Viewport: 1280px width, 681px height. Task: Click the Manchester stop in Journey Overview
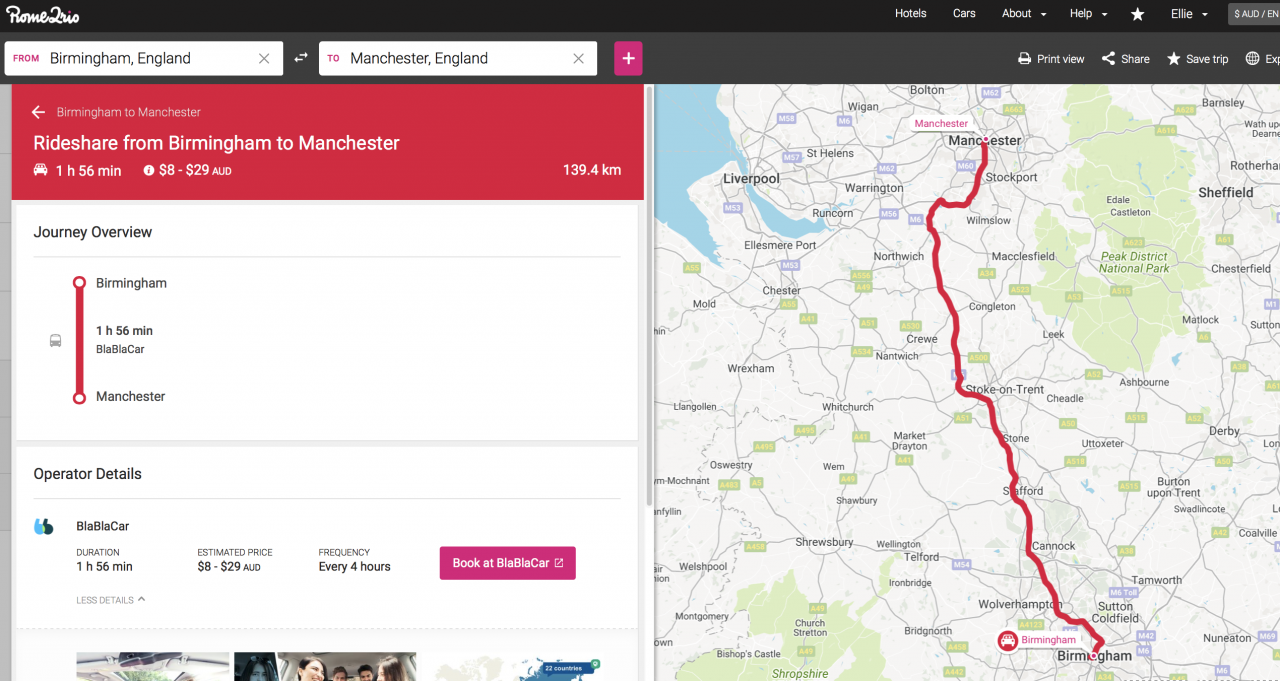(x=131, y=397)
